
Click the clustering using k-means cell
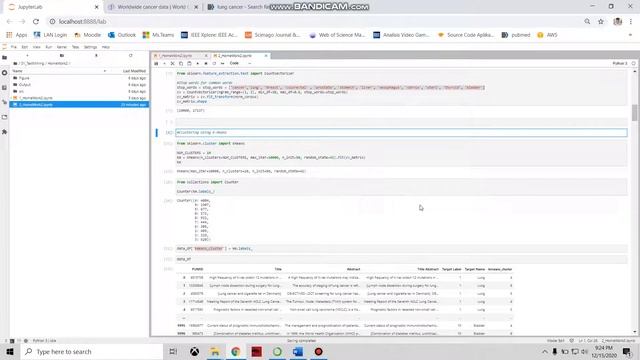[x=401, y=133]
